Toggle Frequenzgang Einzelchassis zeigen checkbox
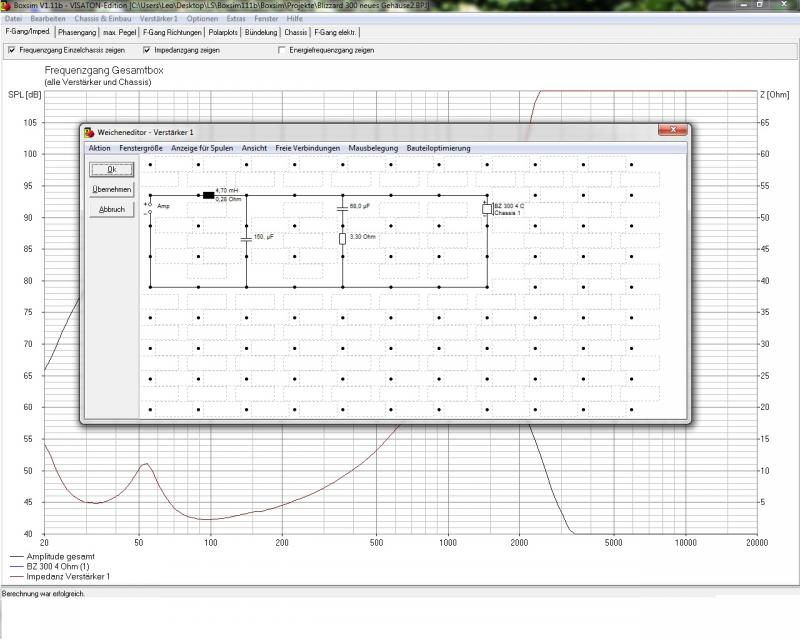 coord(11,50)
